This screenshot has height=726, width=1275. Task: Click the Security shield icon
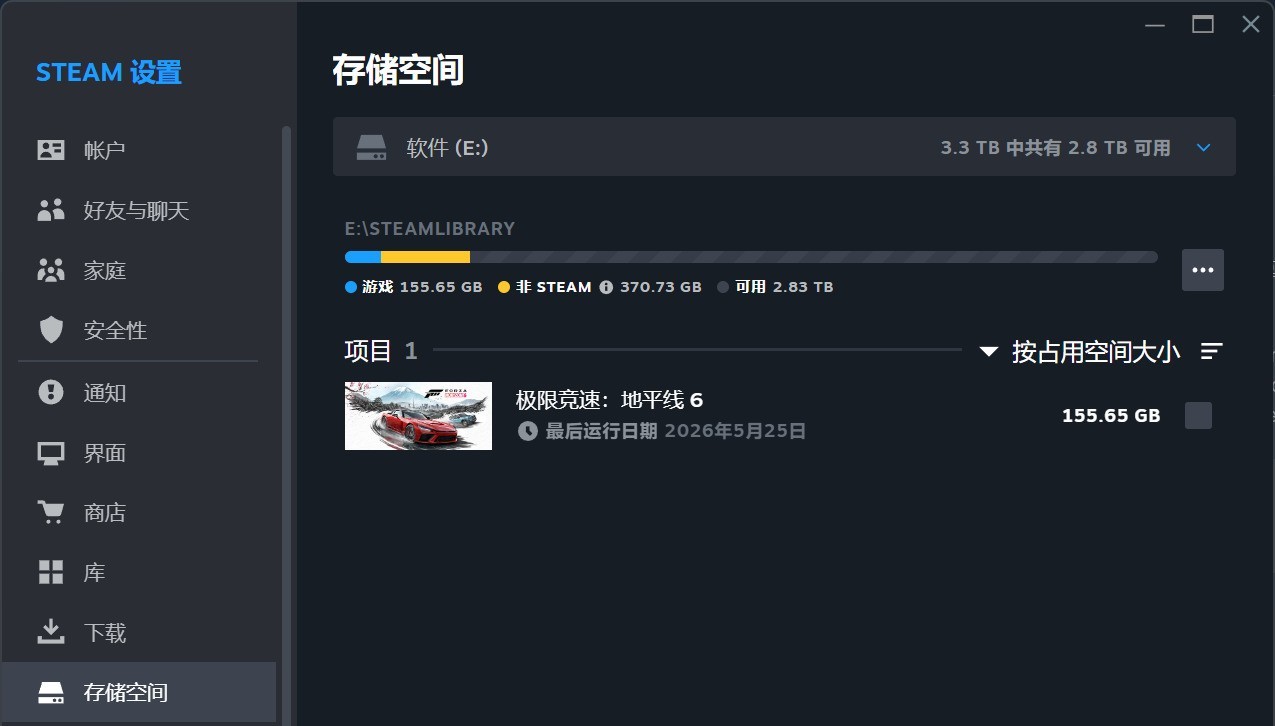coord(50,330)
